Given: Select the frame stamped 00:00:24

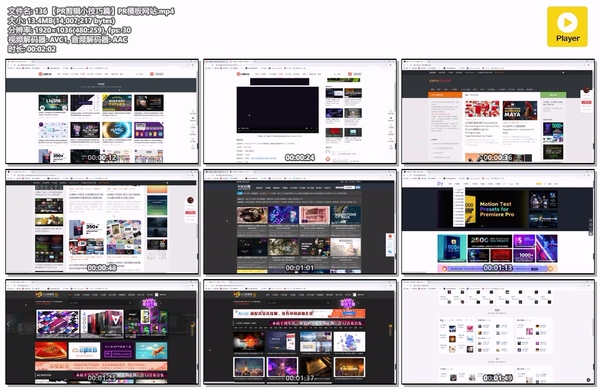Looking at the screenshot, I should coord(300,111).
